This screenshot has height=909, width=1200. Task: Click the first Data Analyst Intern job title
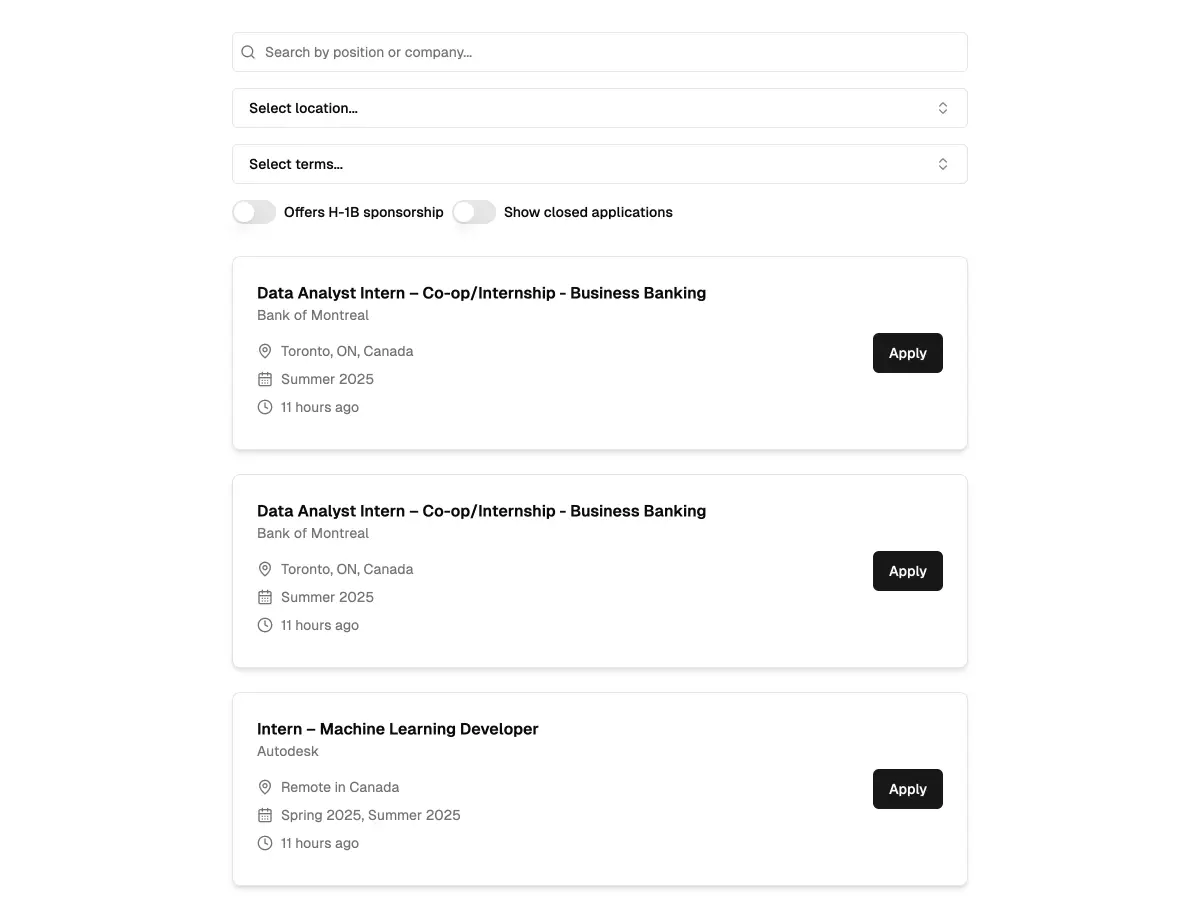(x=481, y=293)
